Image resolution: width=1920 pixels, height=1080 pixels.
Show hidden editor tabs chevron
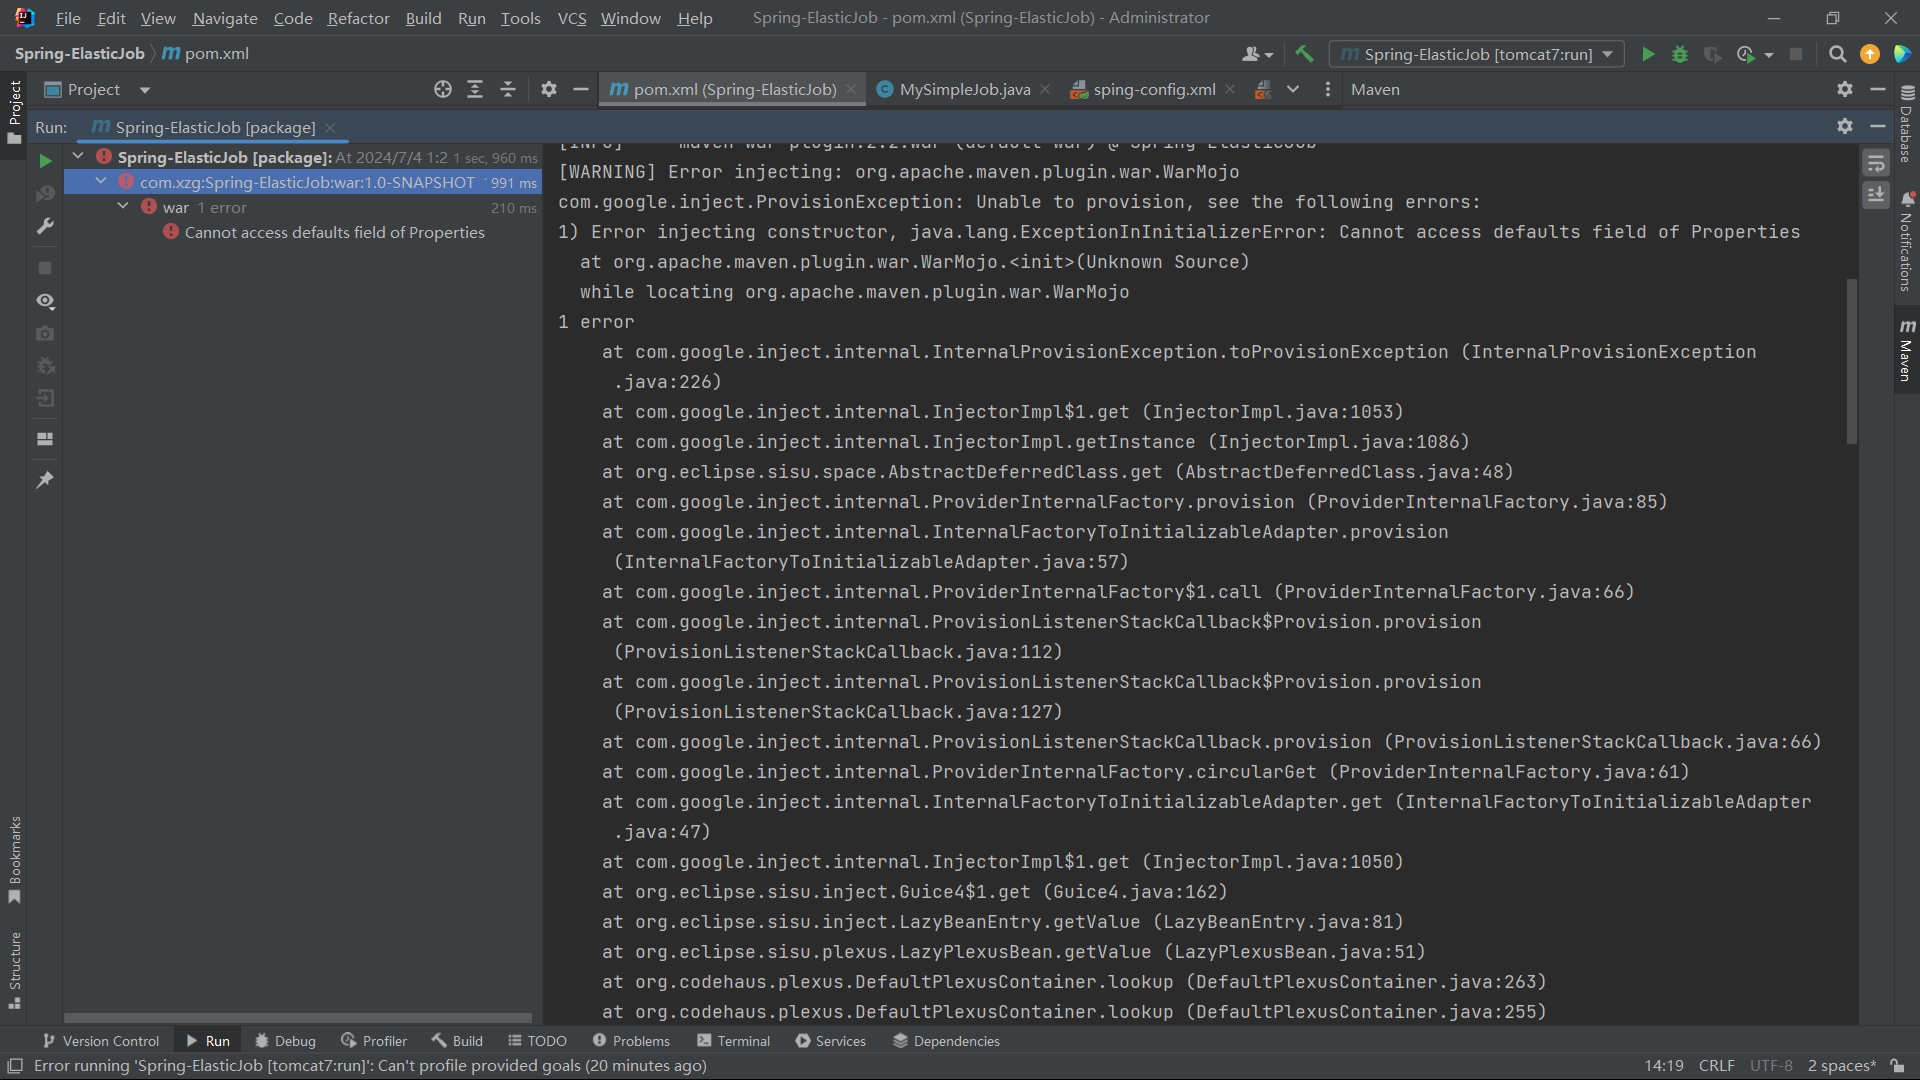pos(1293,89)
